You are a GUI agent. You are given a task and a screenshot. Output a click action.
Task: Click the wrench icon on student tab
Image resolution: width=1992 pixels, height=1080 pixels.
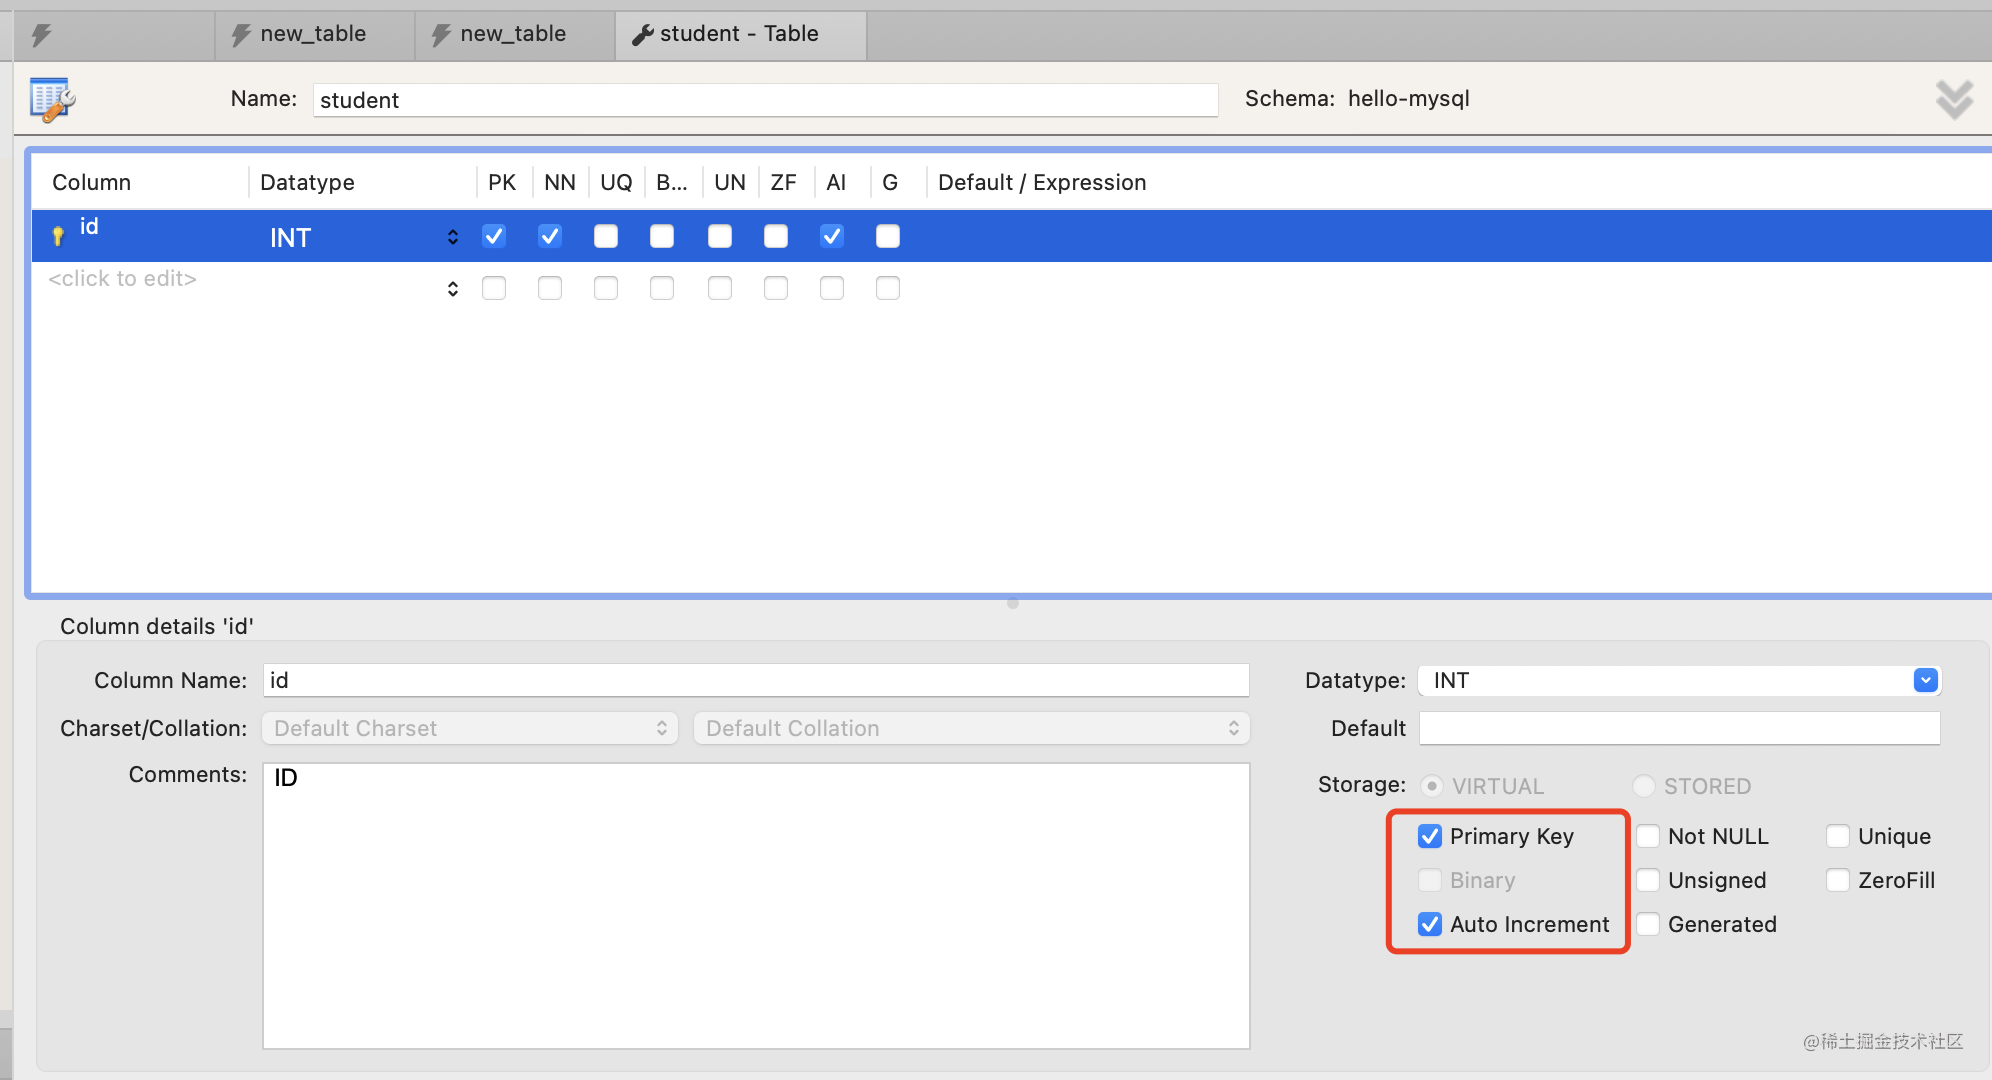click(643, 35)
